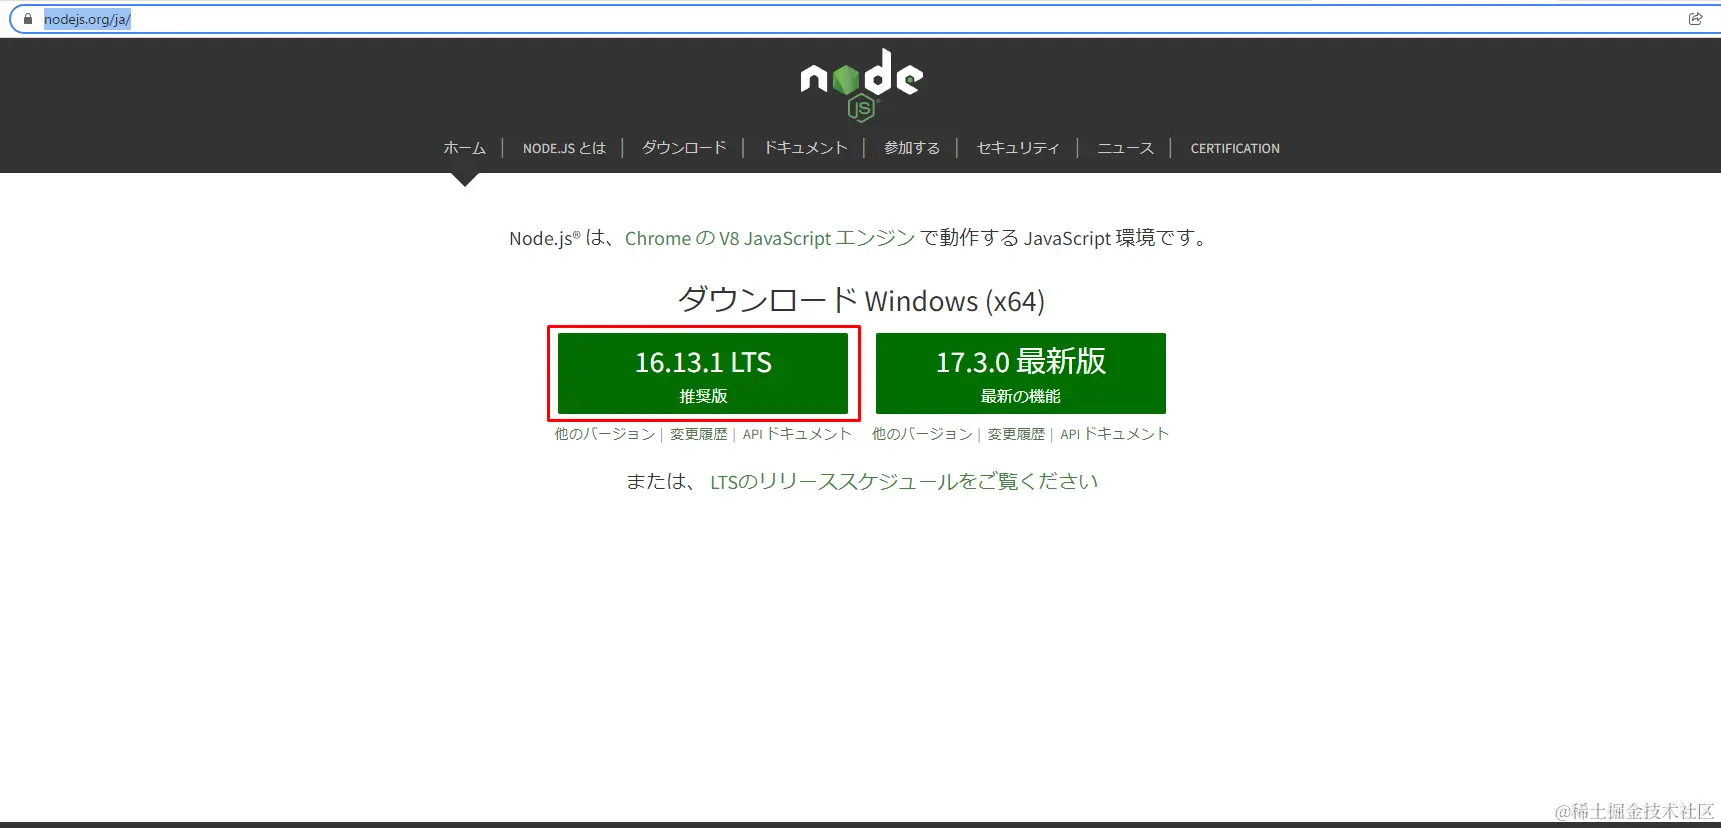Select 参加する in the top navigation

point(912,148)
